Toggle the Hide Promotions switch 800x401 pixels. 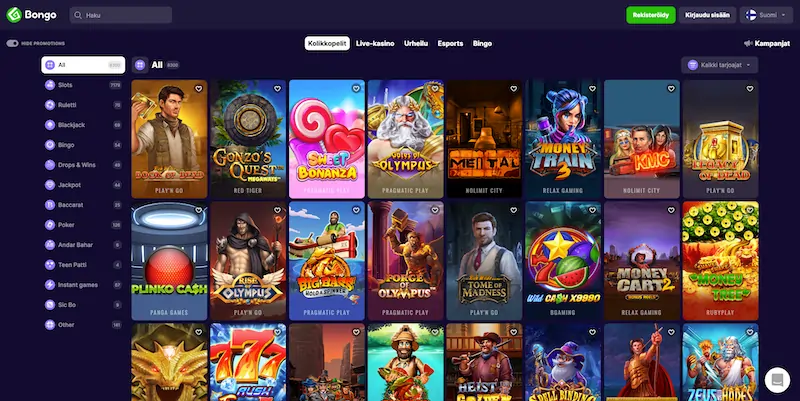[12, 43]
